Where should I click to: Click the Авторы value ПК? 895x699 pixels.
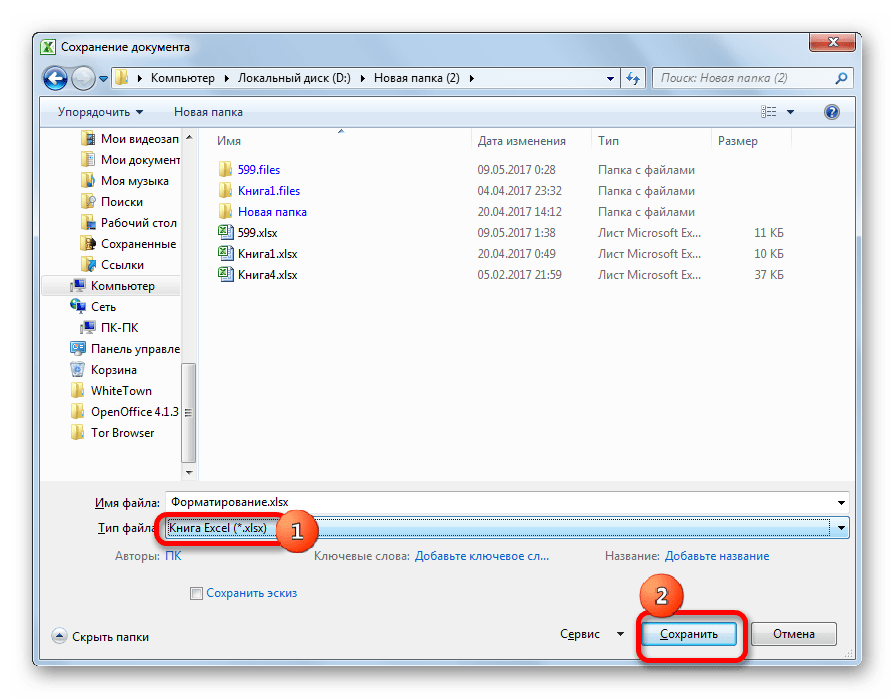coord(173,556)
